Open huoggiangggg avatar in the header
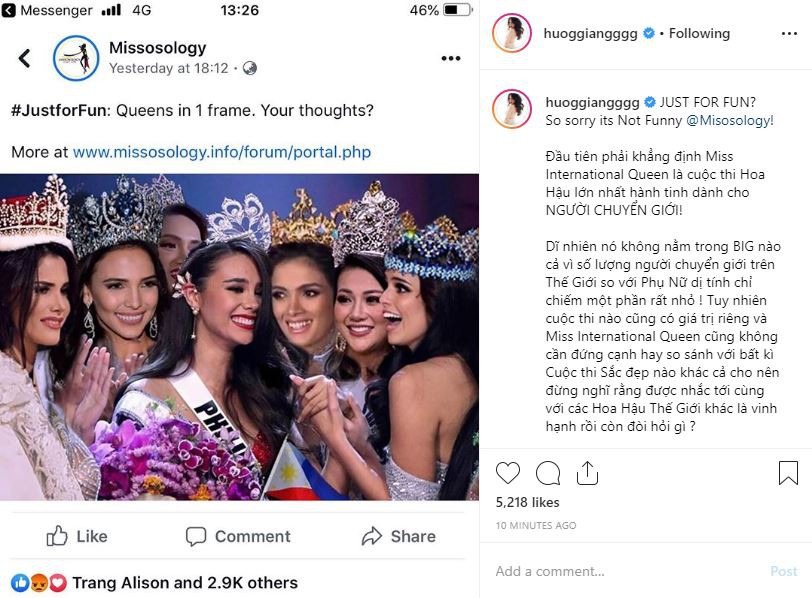This screenshot has width=812, height=598. (x=511, y=33)
